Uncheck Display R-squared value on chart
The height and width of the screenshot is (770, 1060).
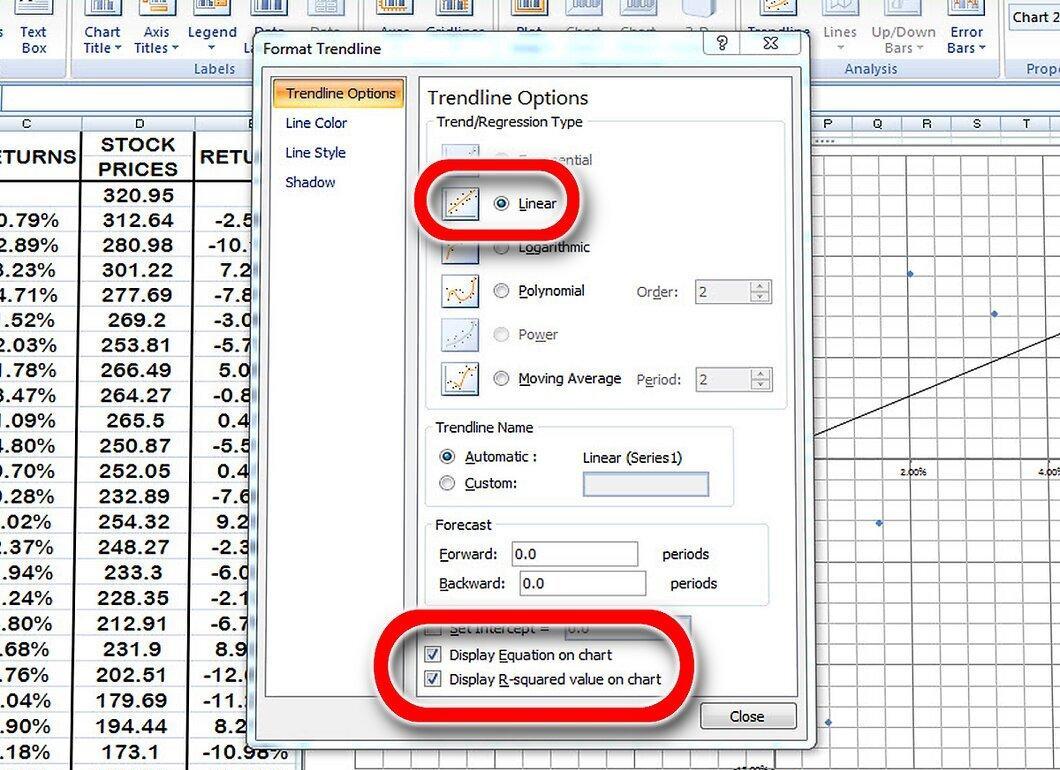(433, 679)
